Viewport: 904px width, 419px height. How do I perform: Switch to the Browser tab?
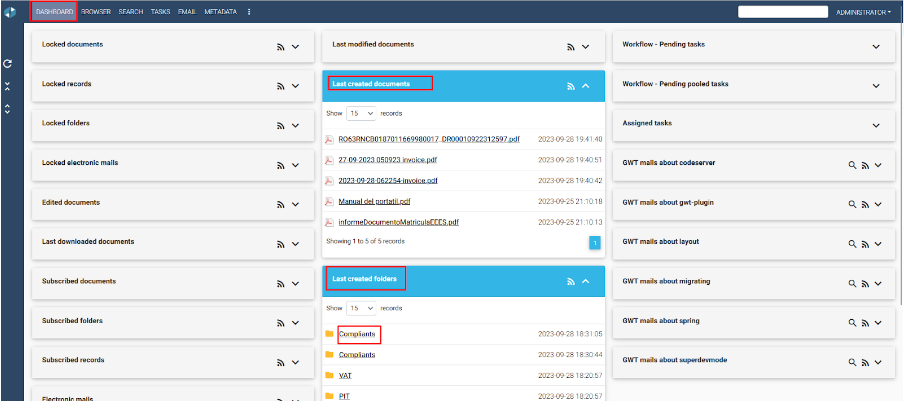(x=96, y=12)
